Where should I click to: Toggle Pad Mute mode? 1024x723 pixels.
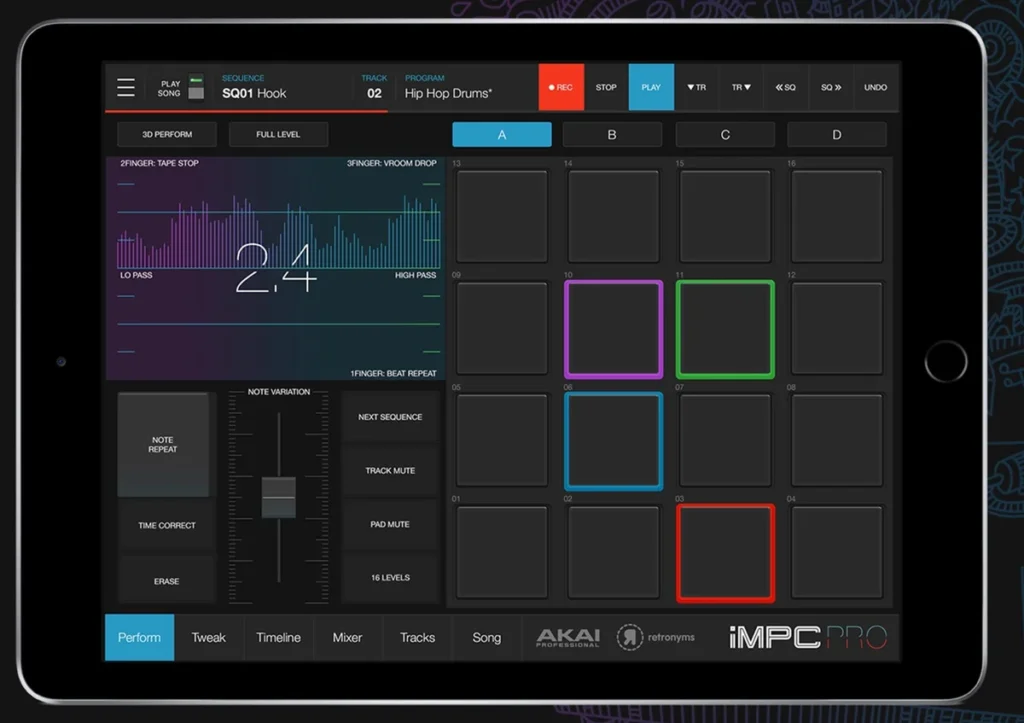[x=390, y=524]
